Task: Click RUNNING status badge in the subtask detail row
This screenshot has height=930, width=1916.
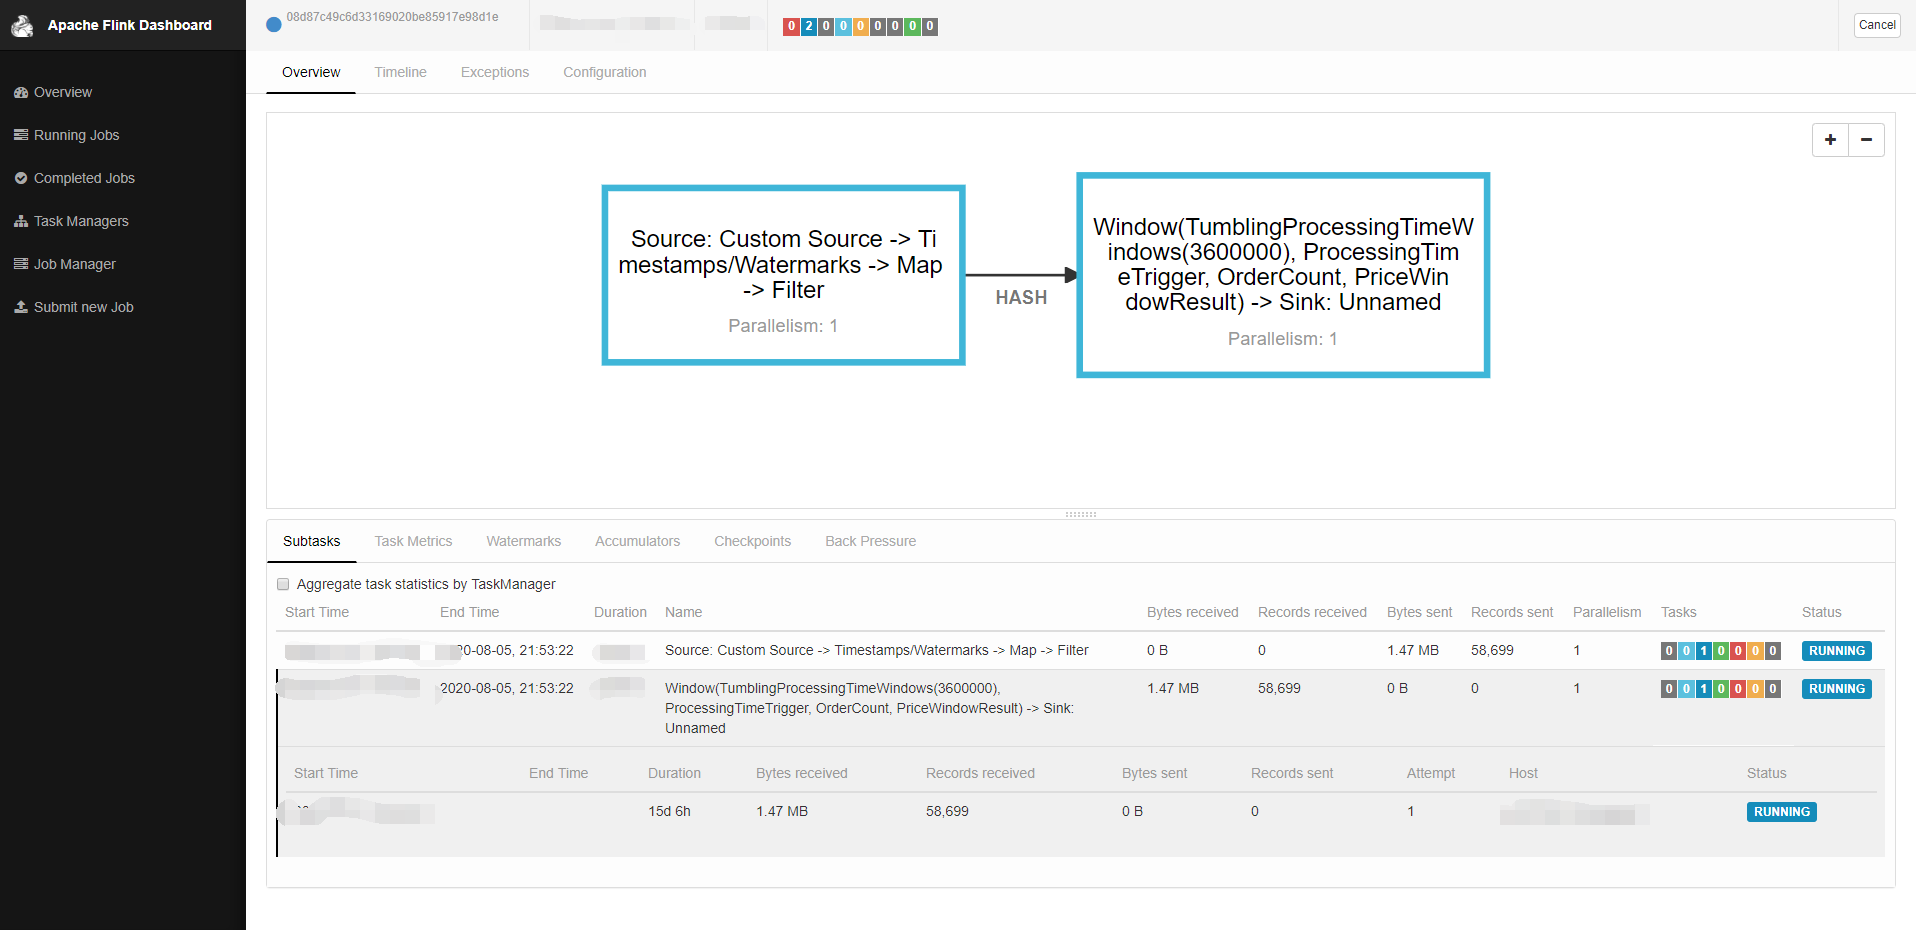Action: (1782, 812)
